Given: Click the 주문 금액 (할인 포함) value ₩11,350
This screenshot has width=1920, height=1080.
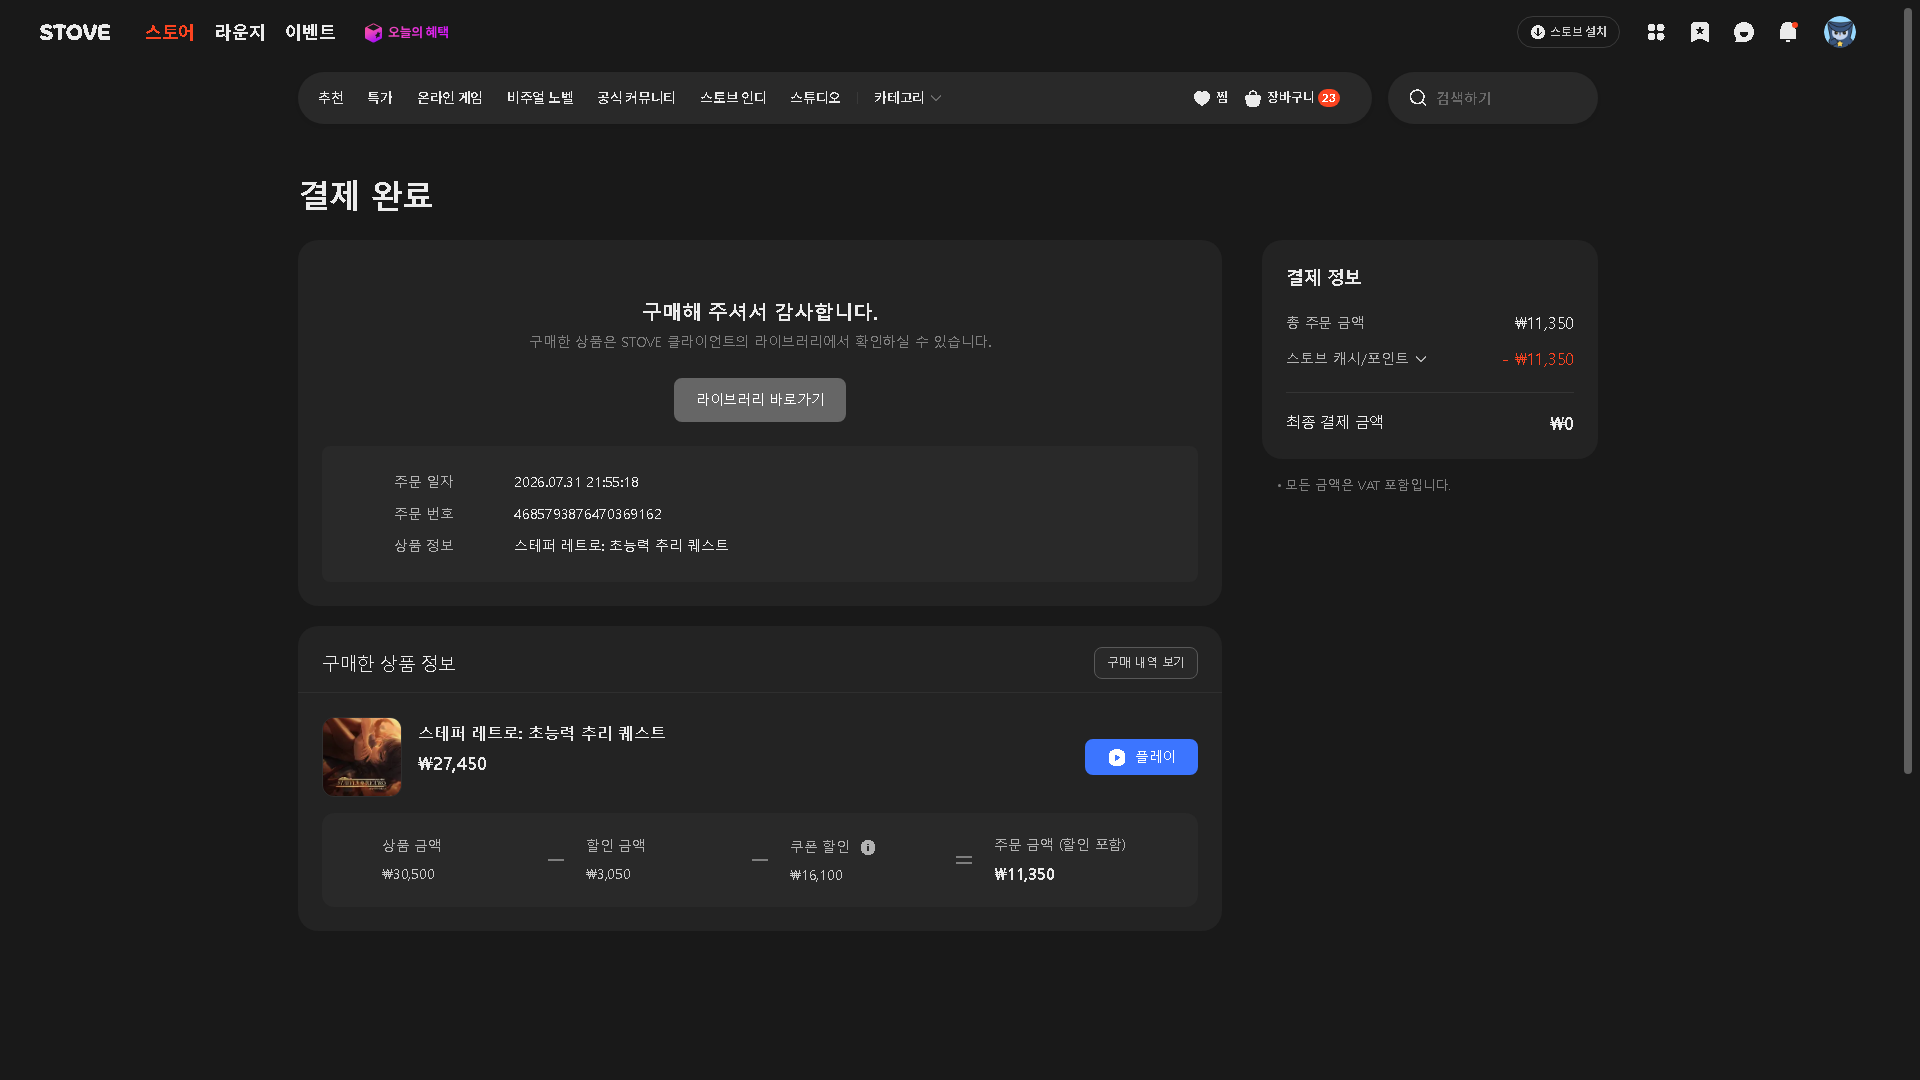Looking at the screenshot, I should 1024,874.
